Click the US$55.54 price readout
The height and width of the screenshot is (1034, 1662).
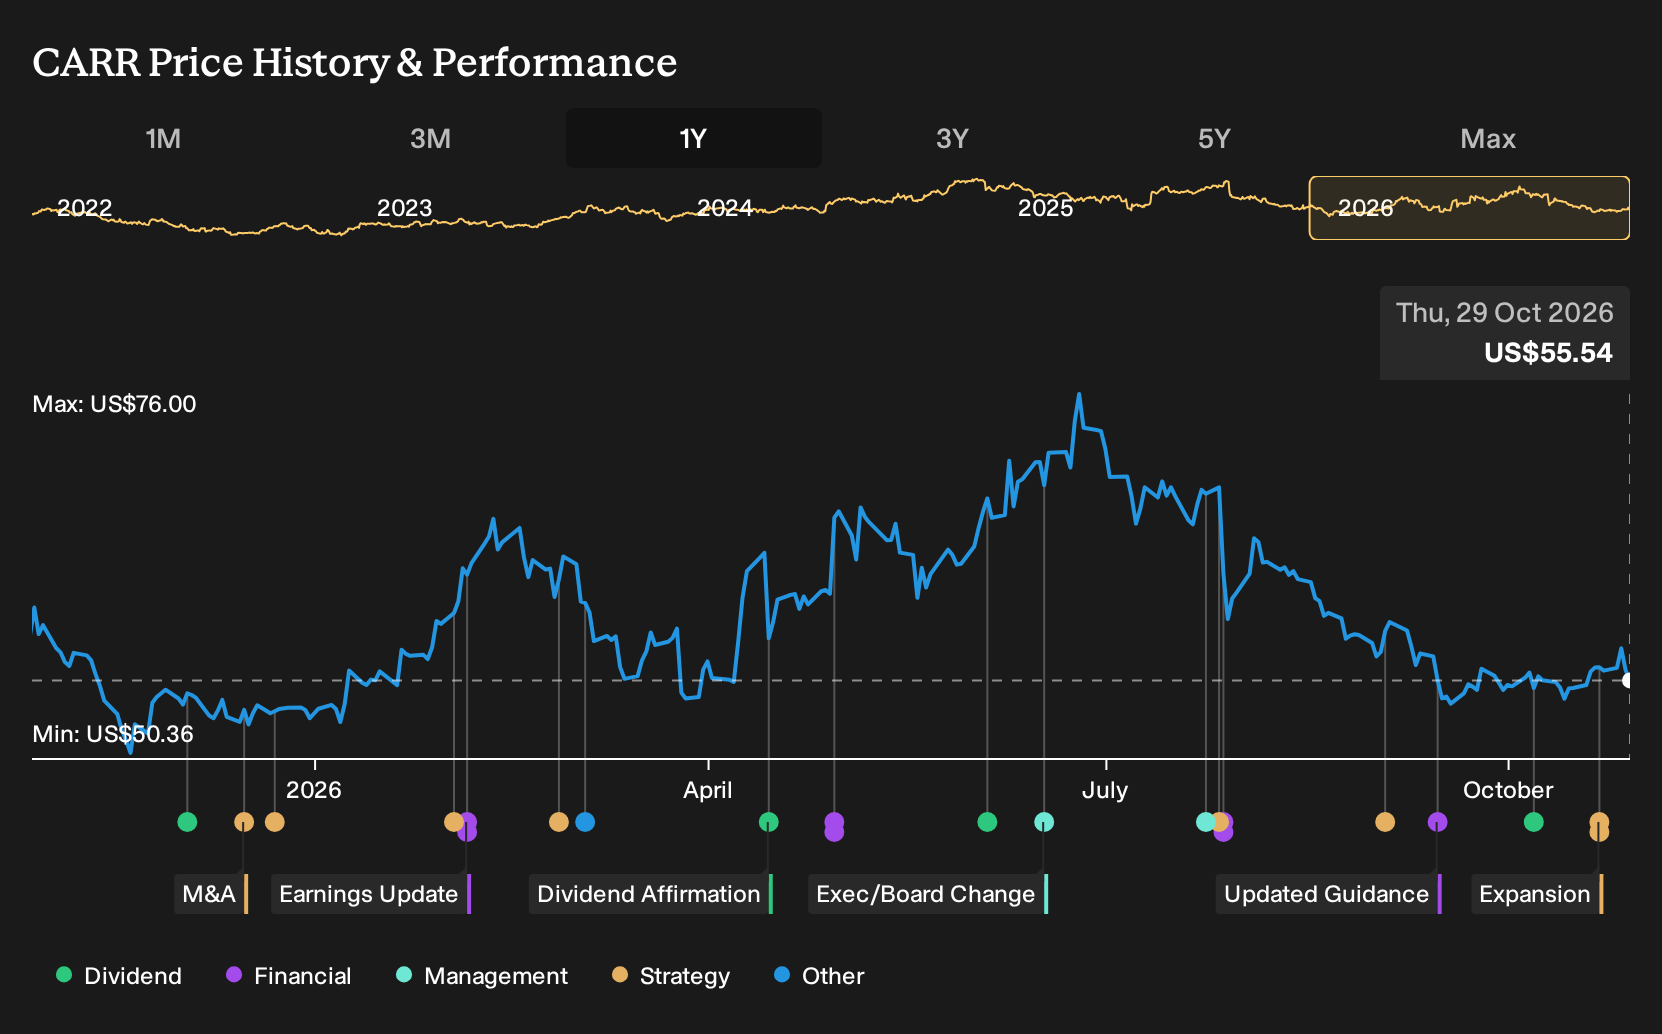[x=1548, y=353]
